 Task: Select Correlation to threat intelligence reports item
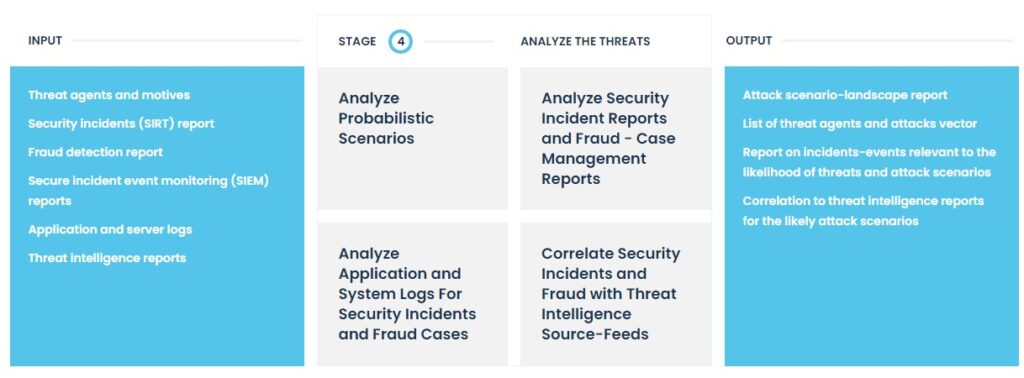863,210
